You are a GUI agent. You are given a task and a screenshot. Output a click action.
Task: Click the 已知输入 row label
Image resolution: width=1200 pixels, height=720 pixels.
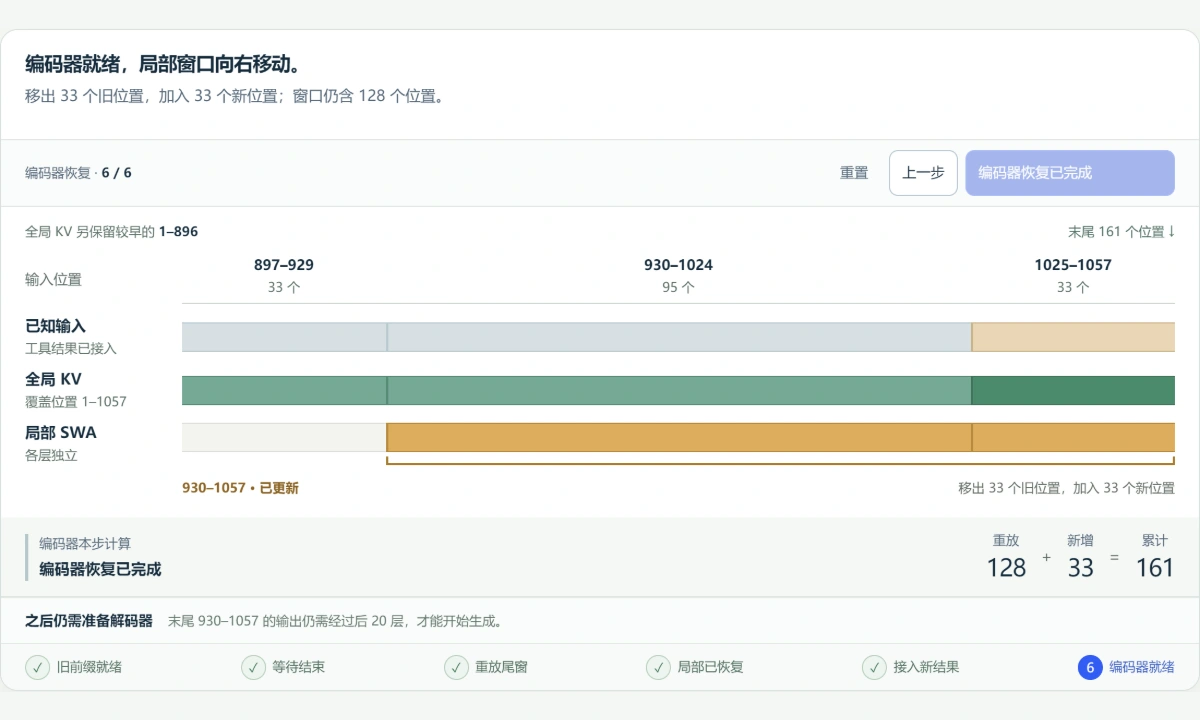click(55, 326)
